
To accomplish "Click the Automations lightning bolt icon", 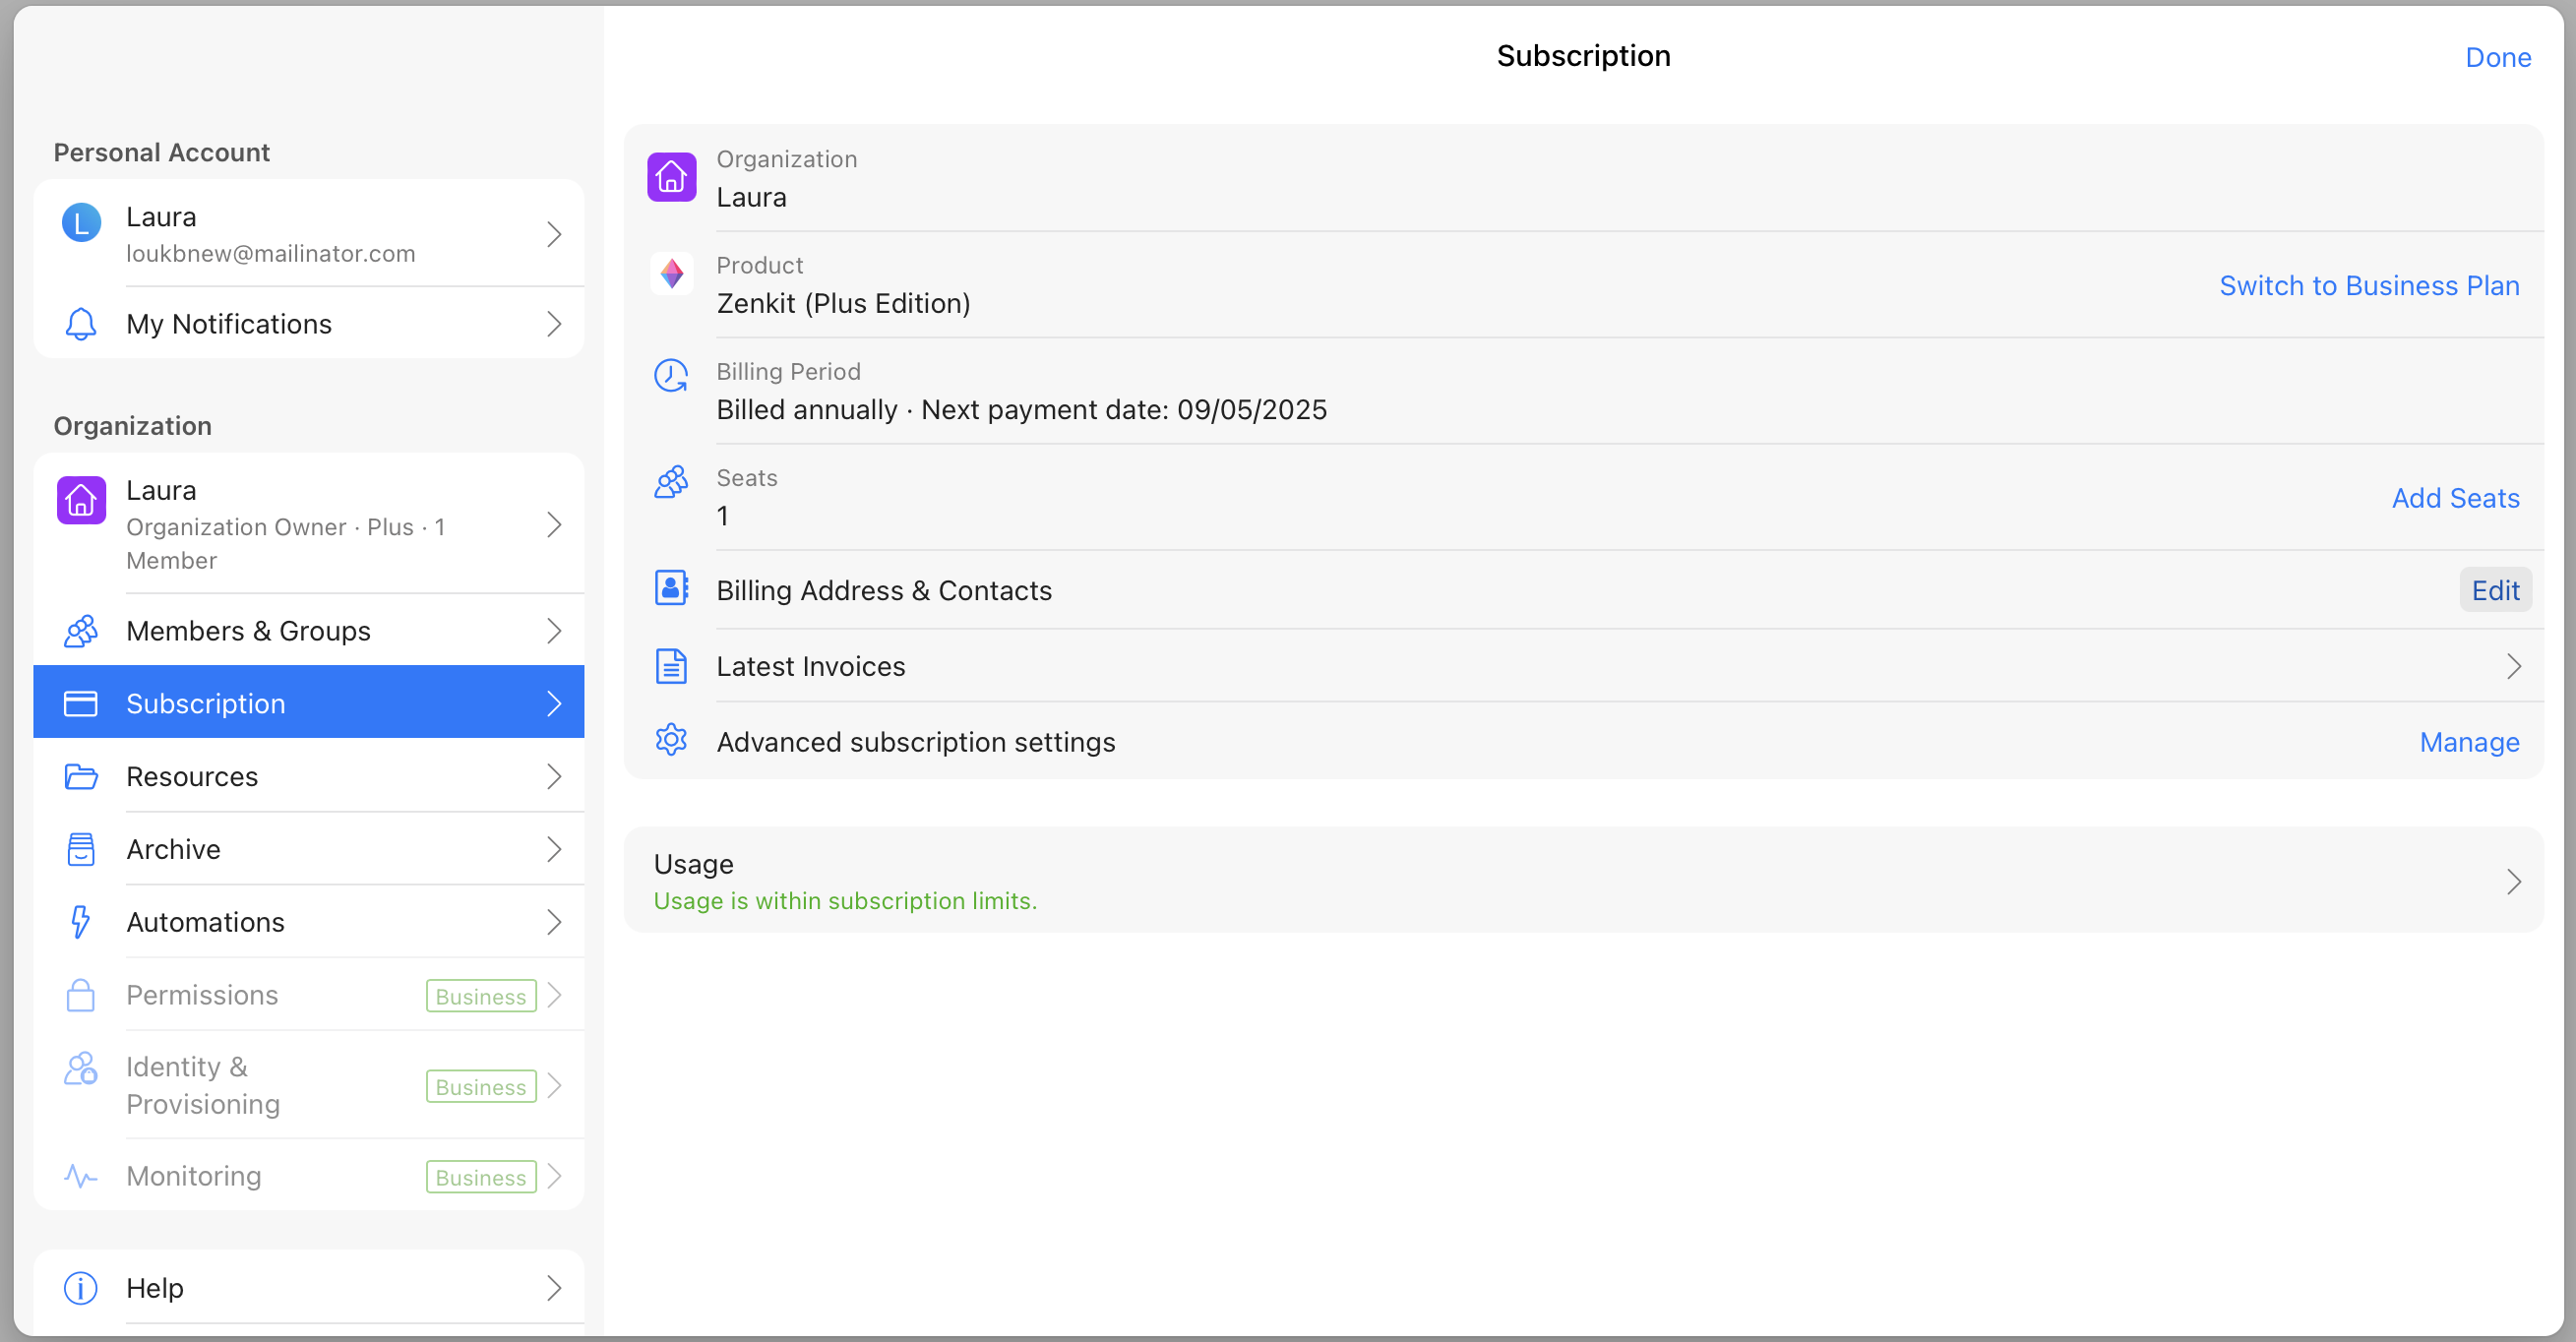I will point(81,922).
